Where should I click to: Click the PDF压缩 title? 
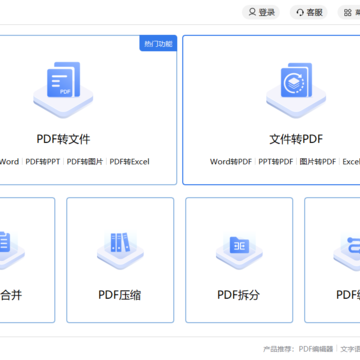120,295
